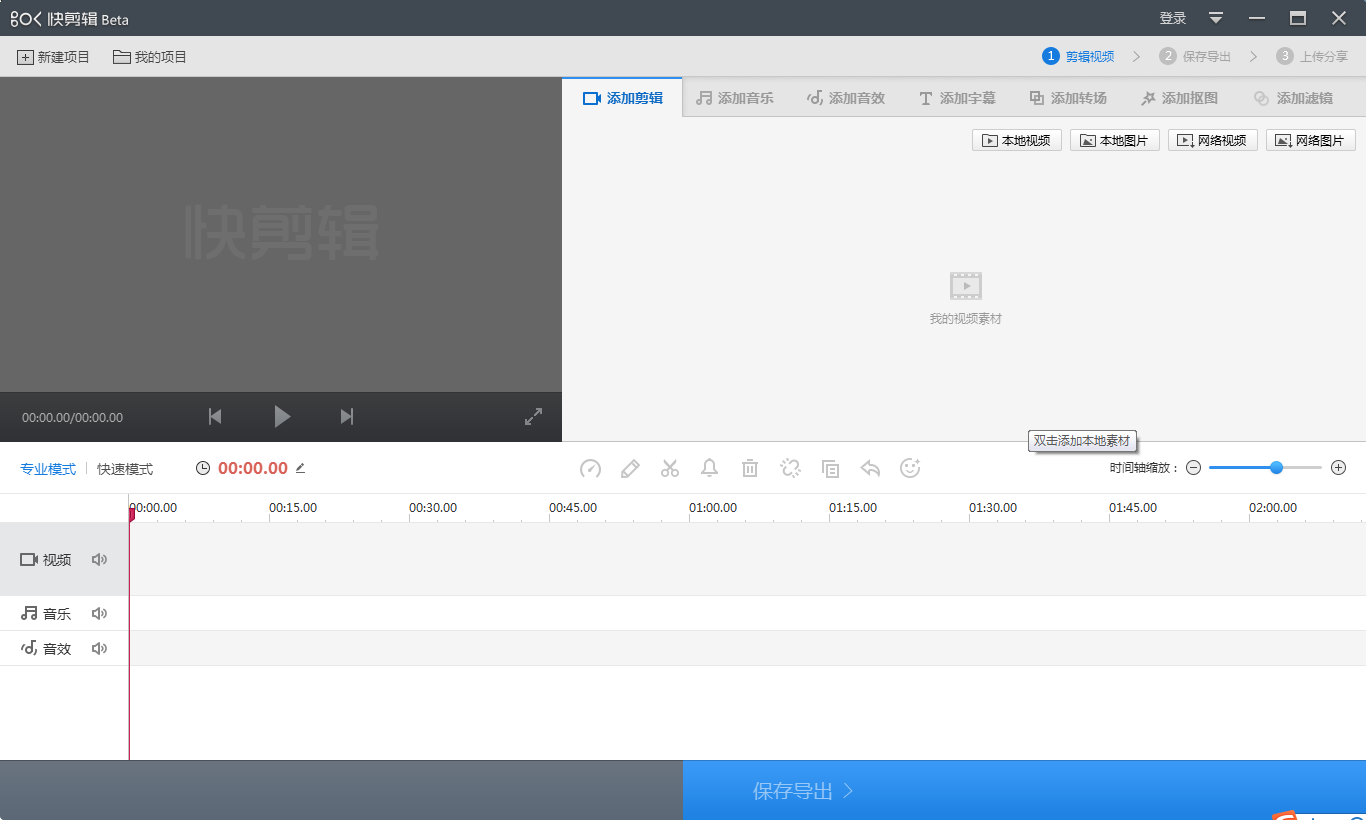Zoom in timeline with plus button

pyautogui.click(x=1339, y=468)
